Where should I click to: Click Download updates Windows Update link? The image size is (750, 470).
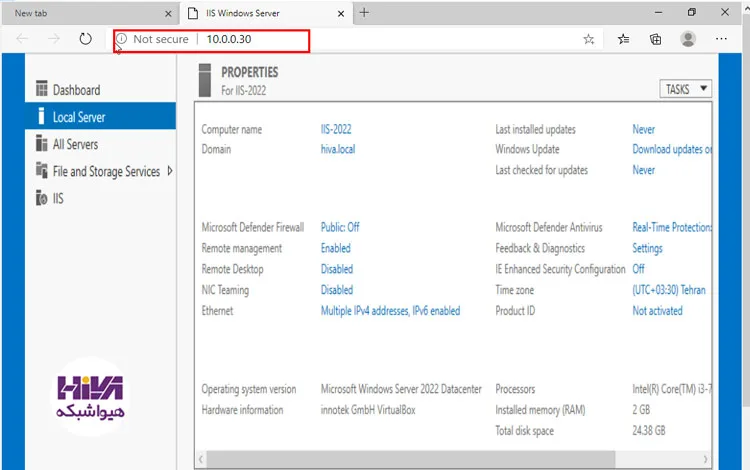point(672,149)
